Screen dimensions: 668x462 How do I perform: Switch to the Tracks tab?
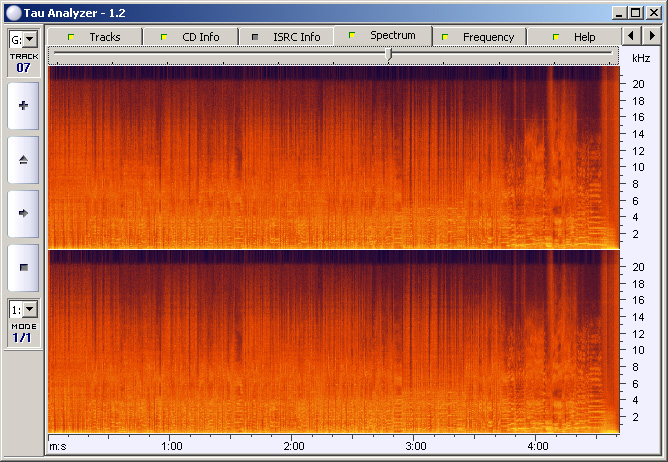coord(95,37)
